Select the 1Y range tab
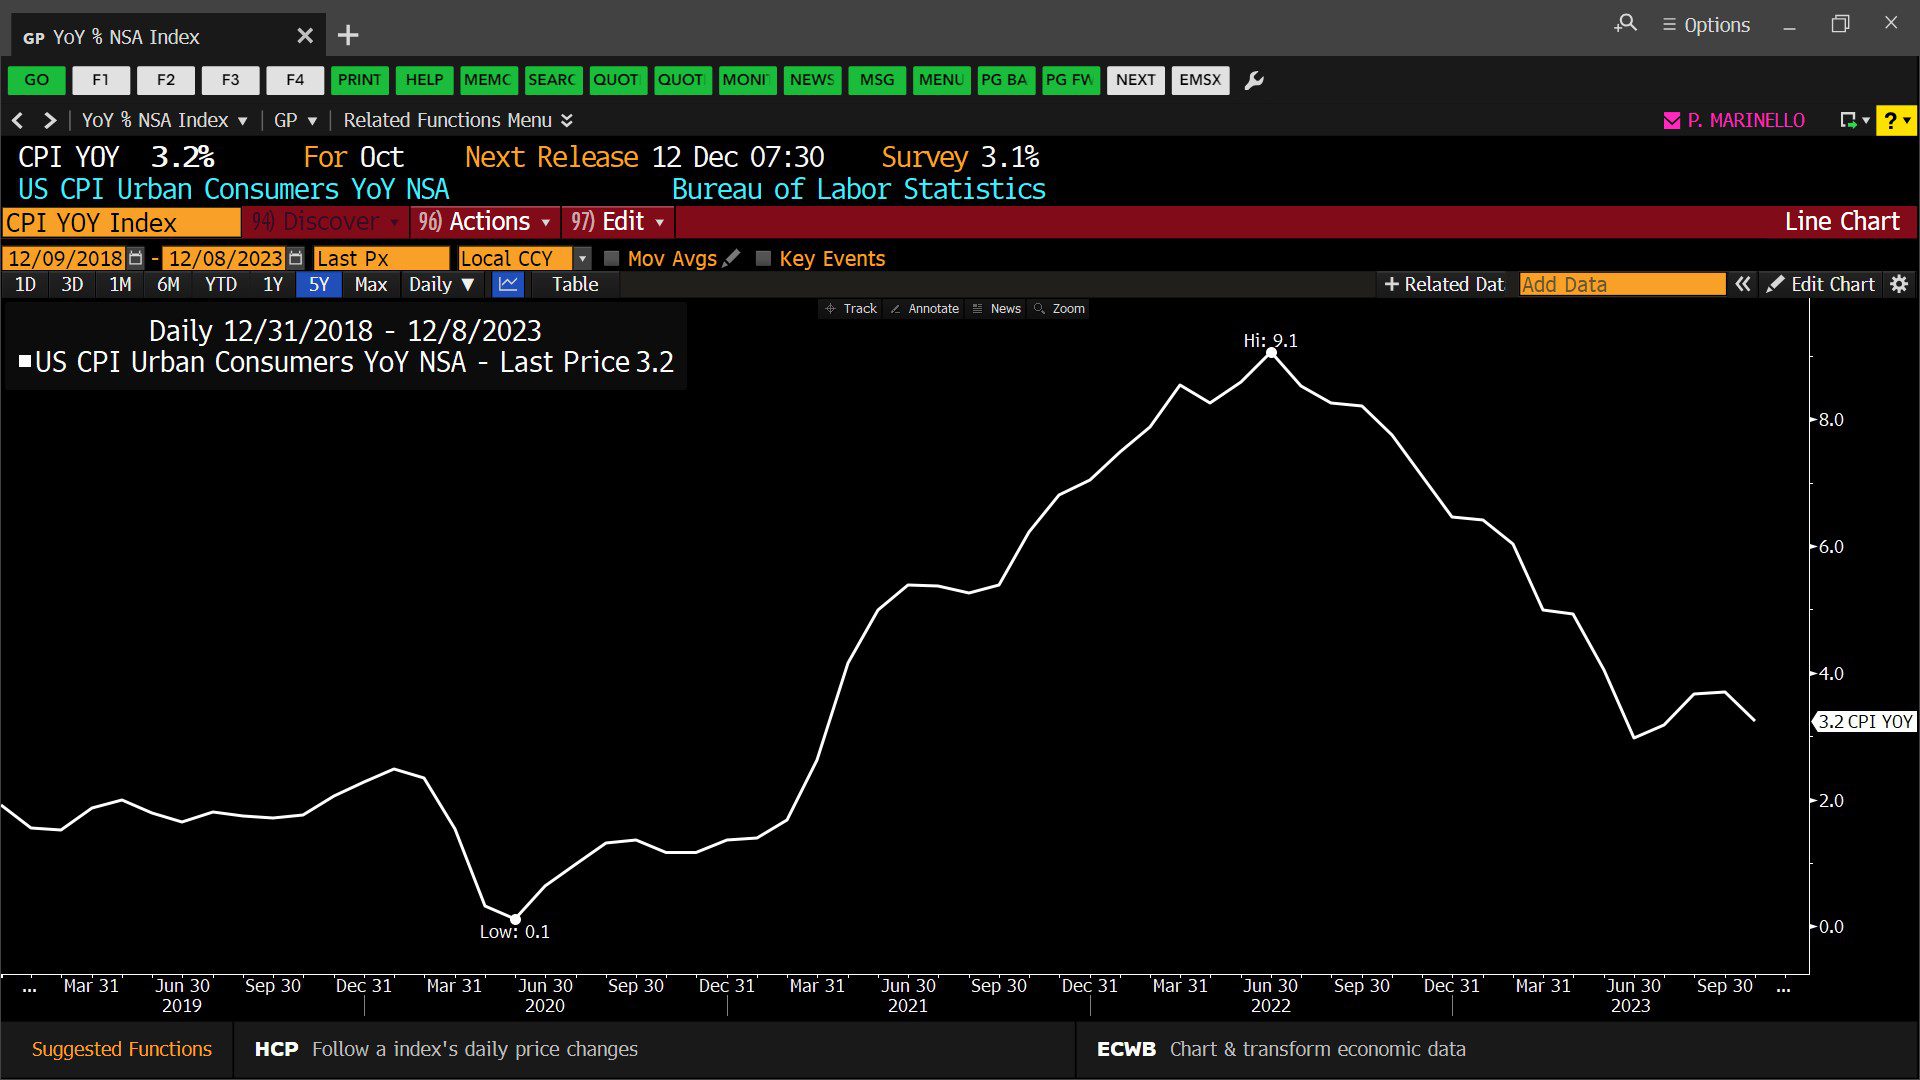 [273, 284]
